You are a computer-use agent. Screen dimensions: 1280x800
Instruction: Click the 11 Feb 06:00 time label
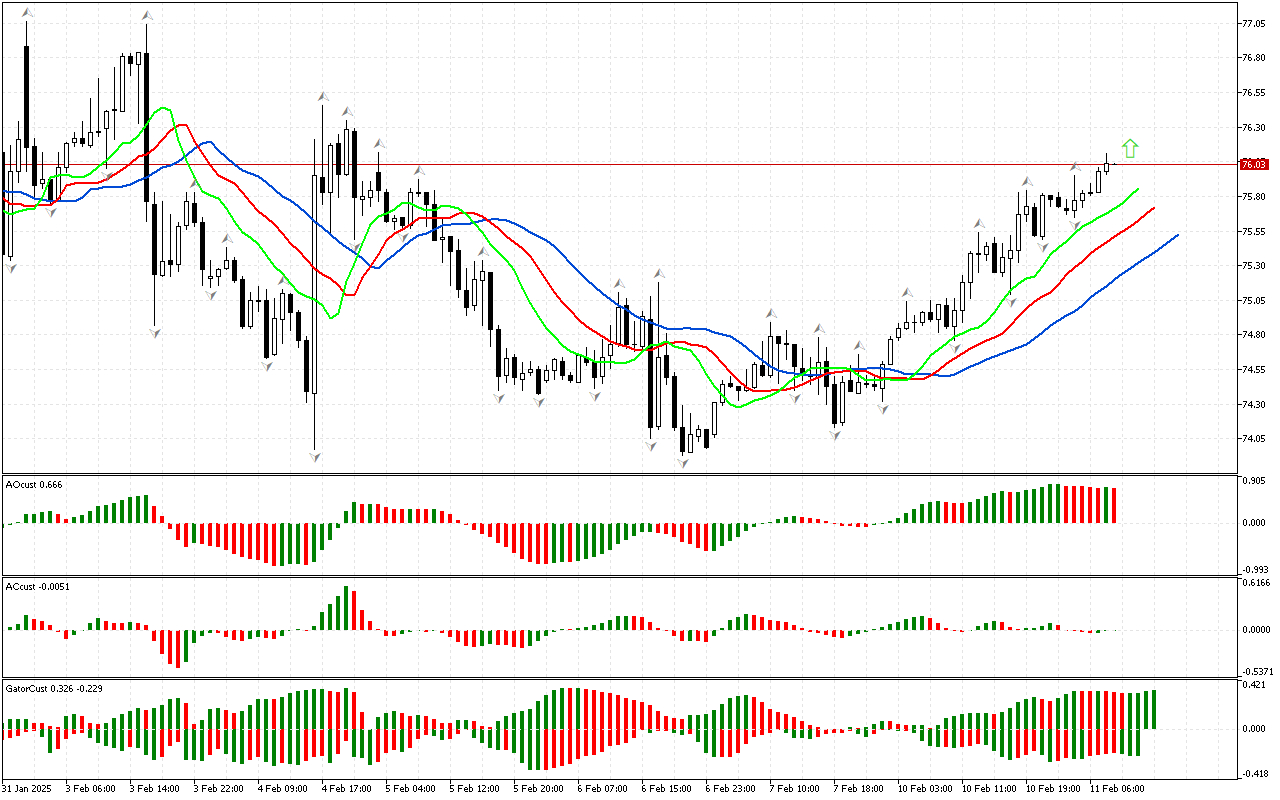coord(1117,789)
